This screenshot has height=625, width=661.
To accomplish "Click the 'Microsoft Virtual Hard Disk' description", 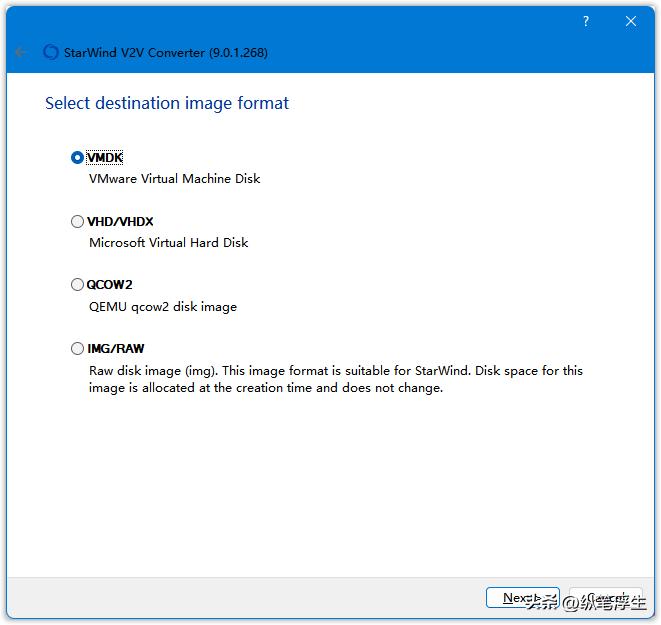I will (x=169, y=243).
